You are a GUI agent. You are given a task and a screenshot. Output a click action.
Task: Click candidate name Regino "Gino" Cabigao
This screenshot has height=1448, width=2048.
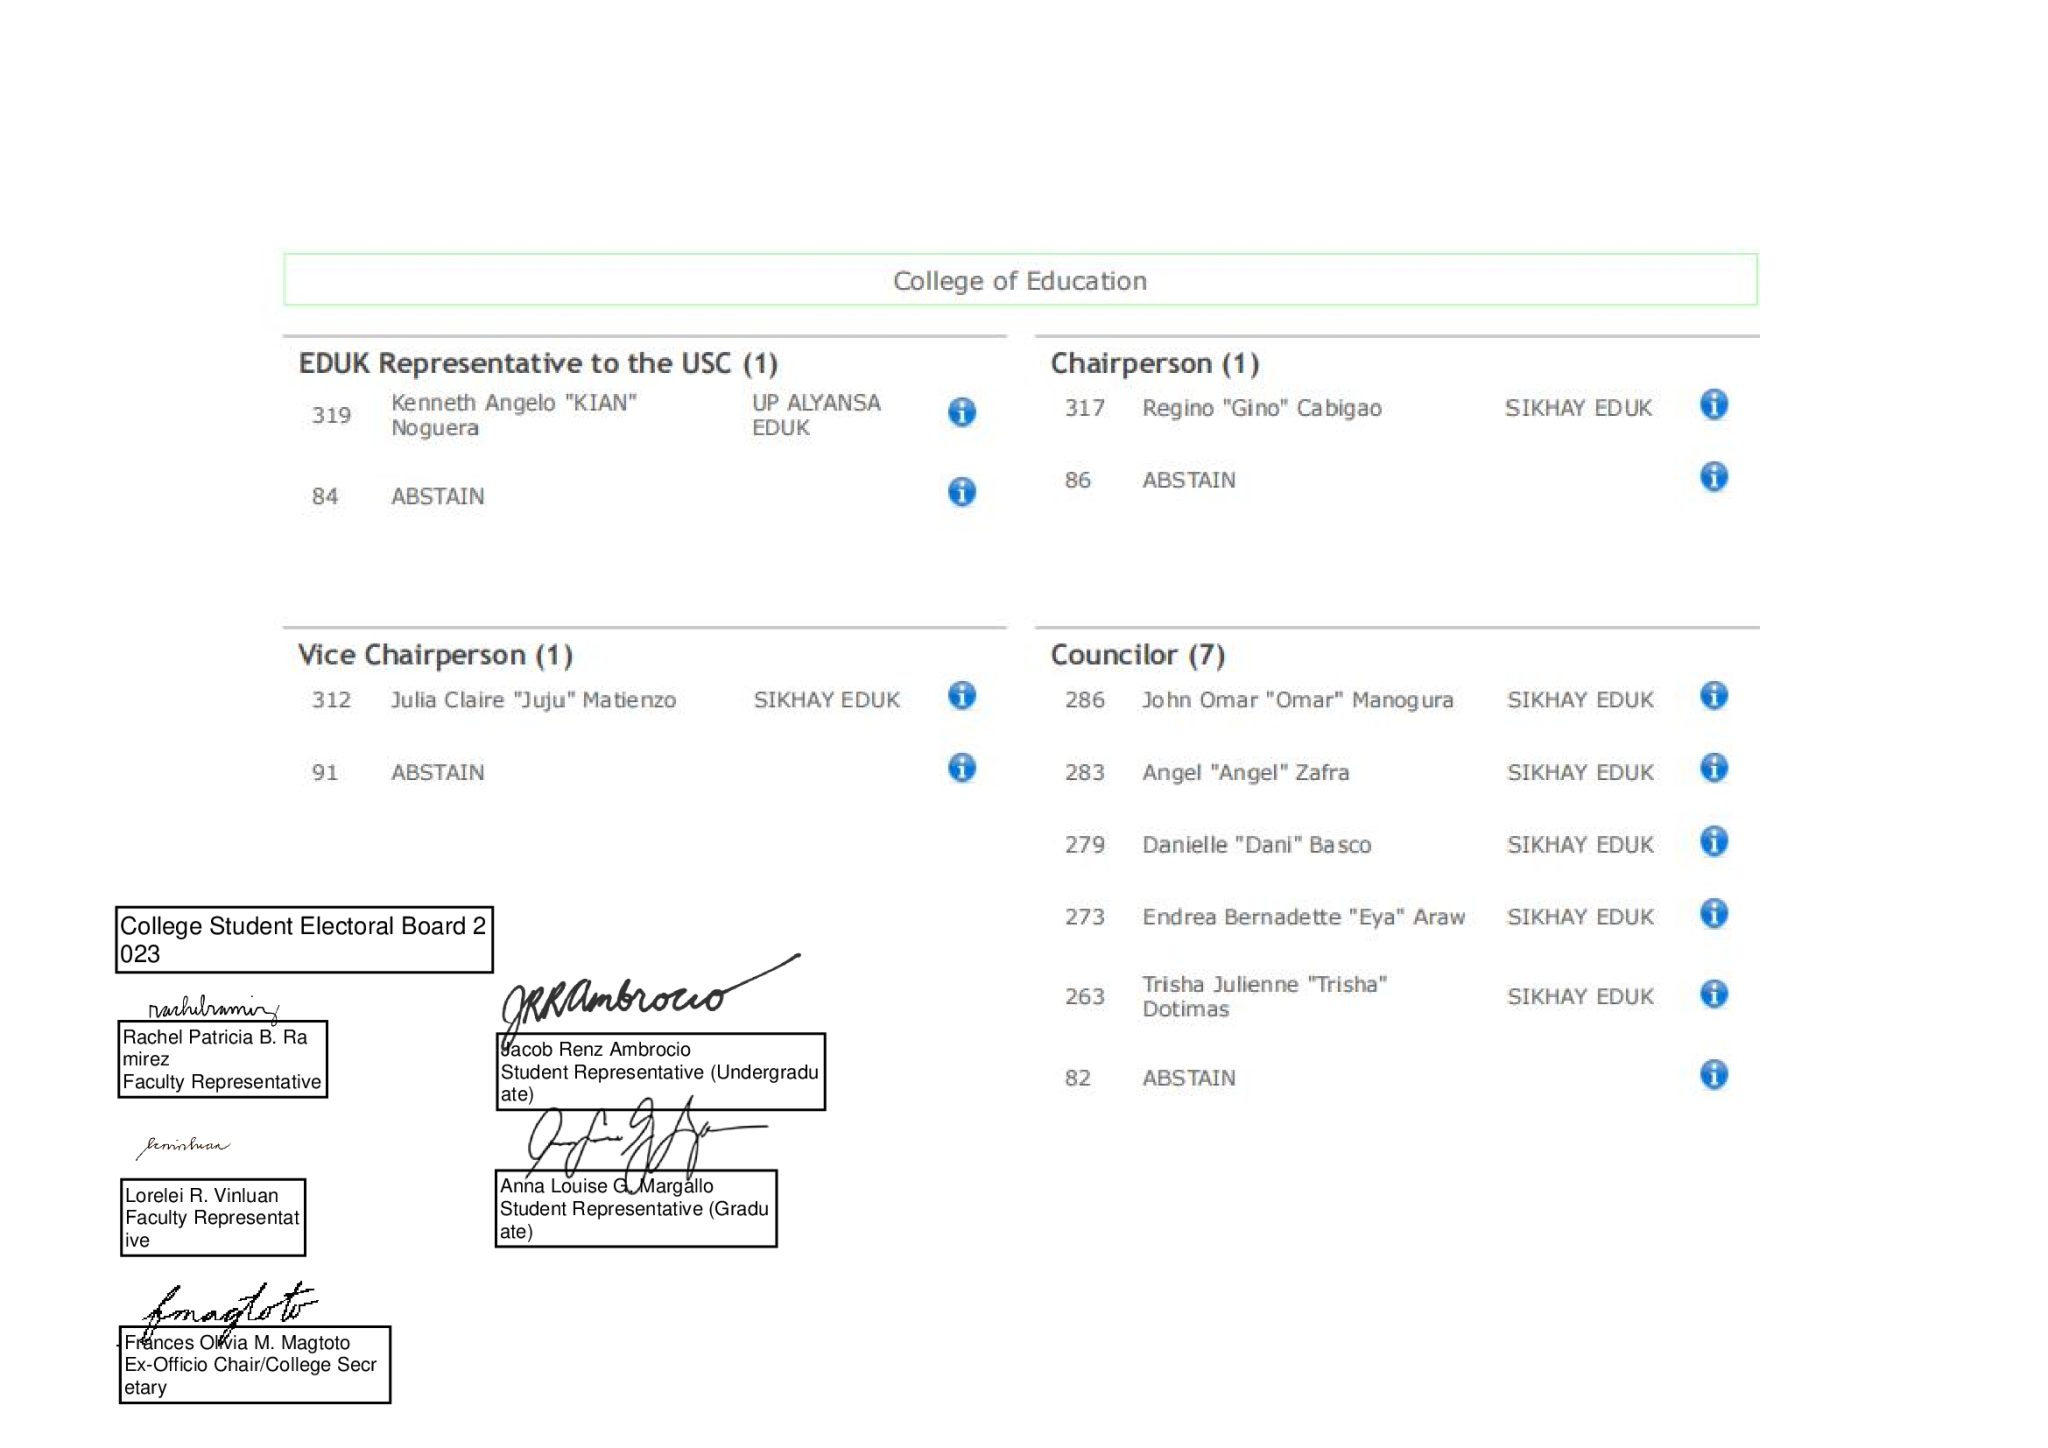(1261, 408)
